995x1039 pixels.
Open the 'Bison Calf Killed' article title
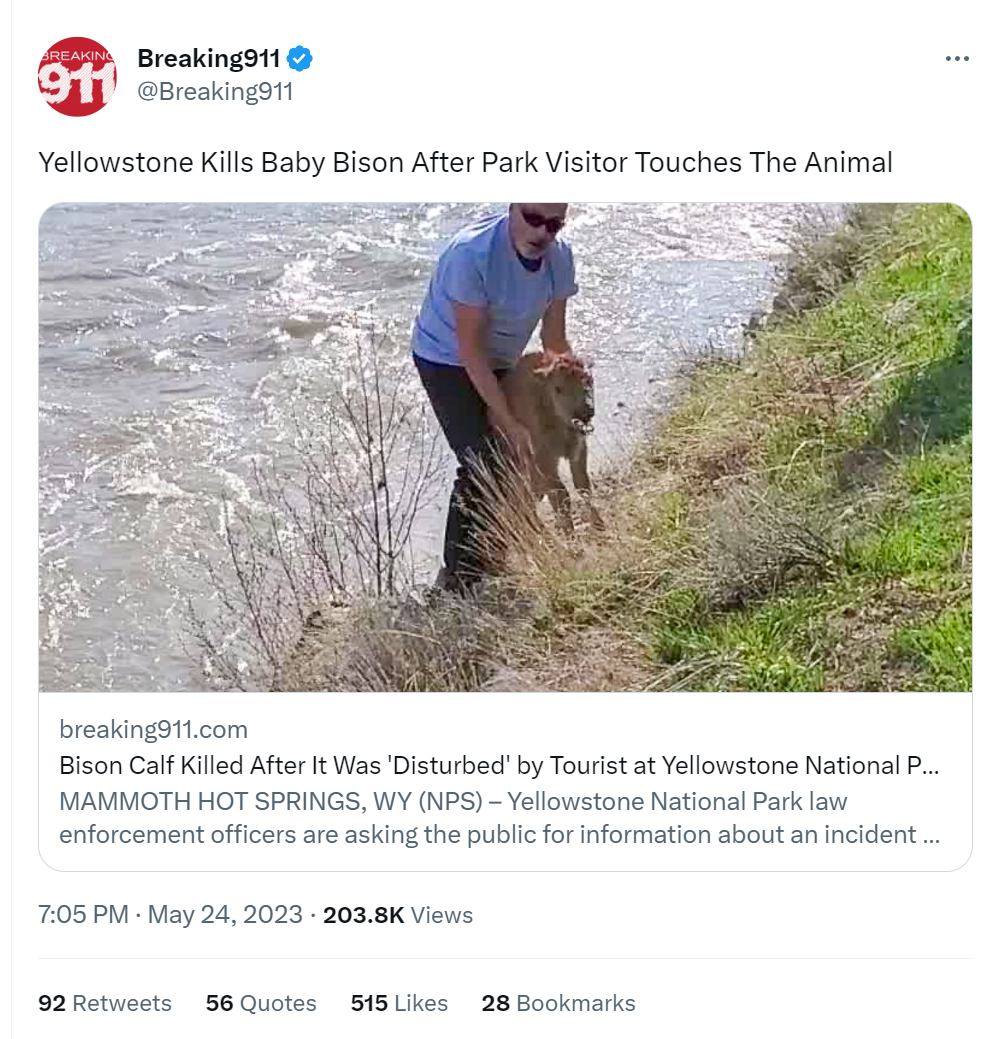499,765
